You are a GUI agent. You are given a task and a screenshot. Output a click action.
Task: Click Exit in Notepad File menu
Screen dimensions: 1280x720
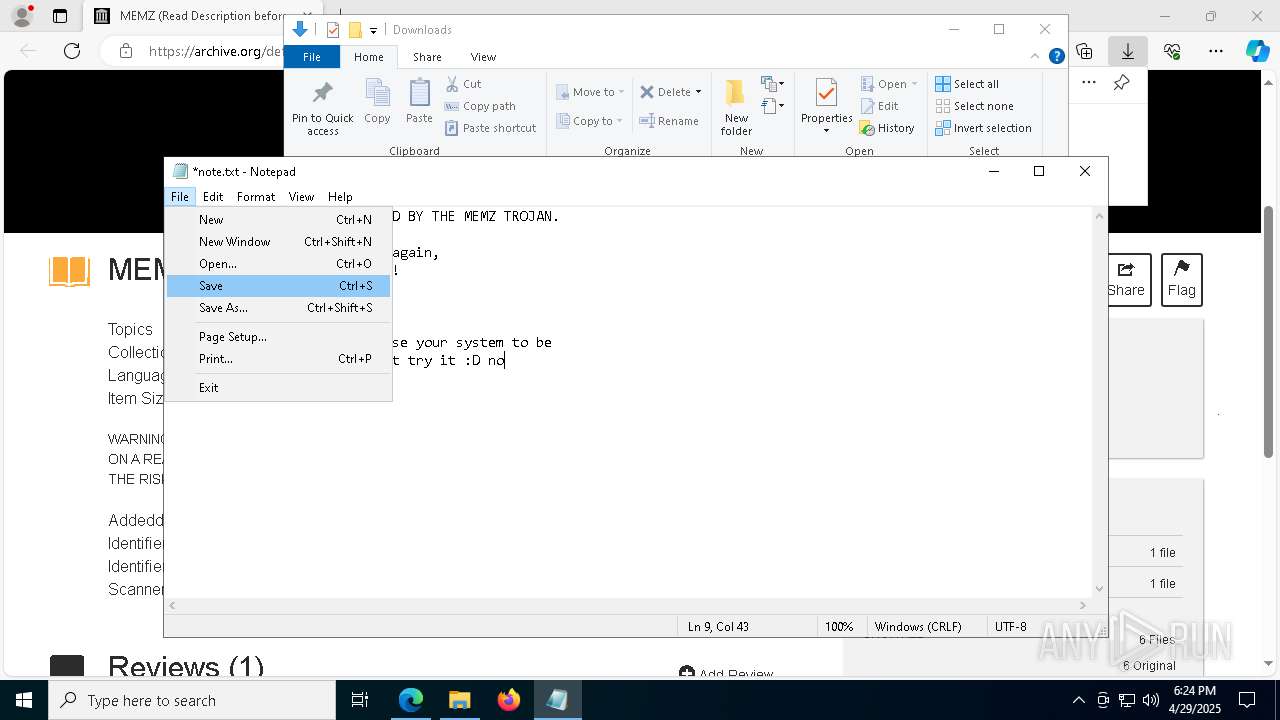pos(278,388)
